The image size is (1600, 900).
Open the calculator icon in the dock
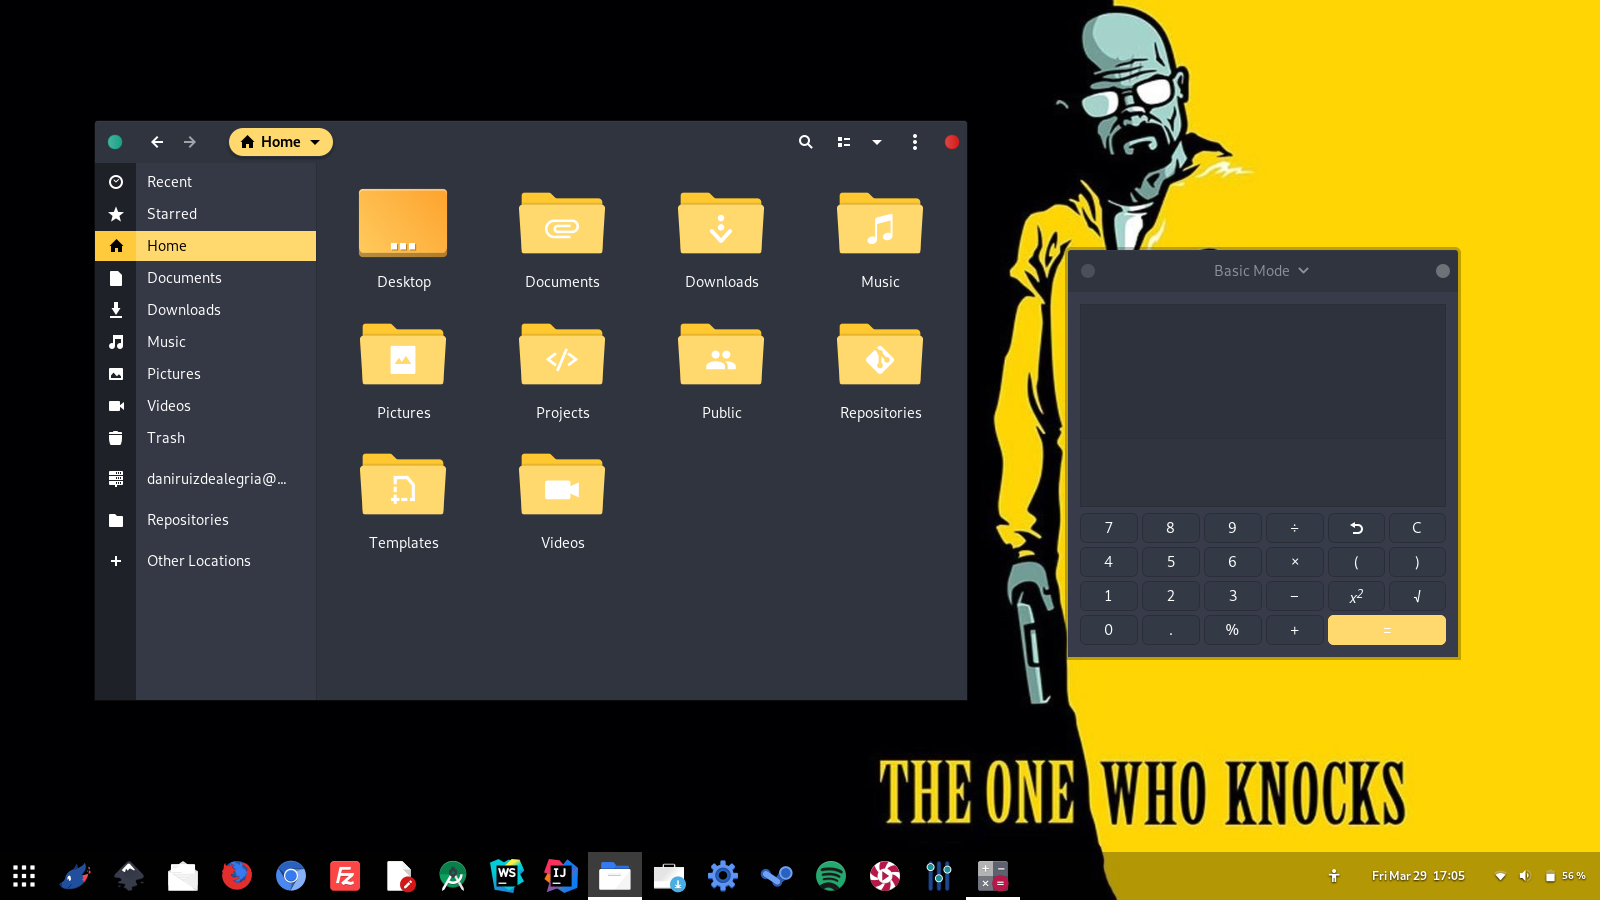click(993, 876)
